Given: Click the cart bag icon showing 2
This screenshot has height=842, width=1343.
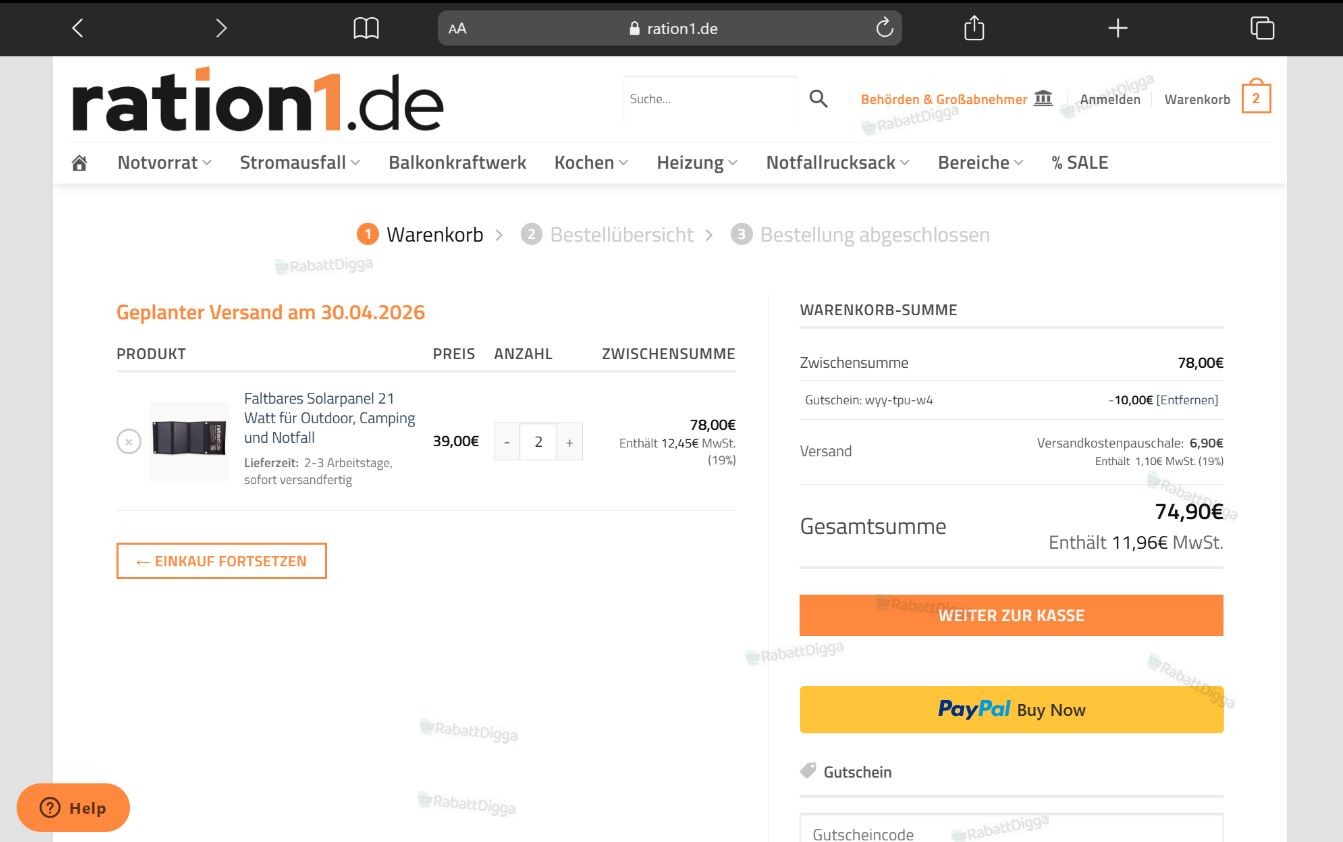Looking at the screenshot, I should coord(1256,97).
